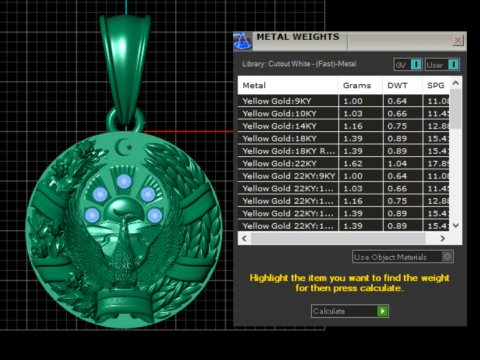
Task: Click the 17.8 SPG cell
Action: coord(436,163)
